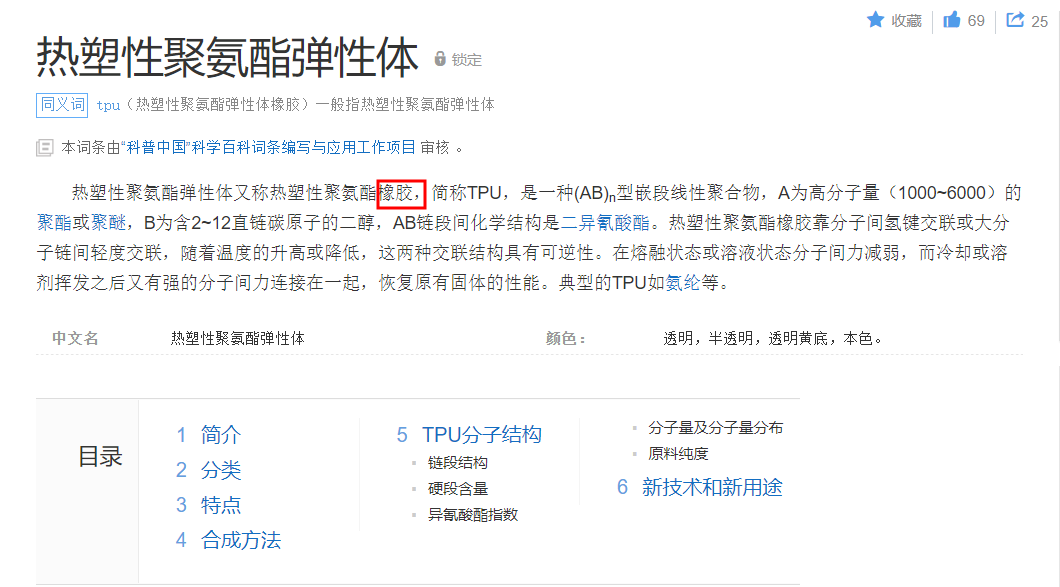Click the thumbs-up like icon

pos(952,20)
